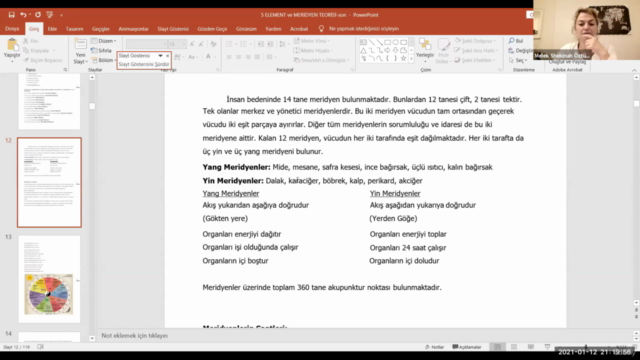Viewport: 640px width, 360px height.
Task: Click the Biçim Boyacısı format painter
Action: (x=43, y=60)
